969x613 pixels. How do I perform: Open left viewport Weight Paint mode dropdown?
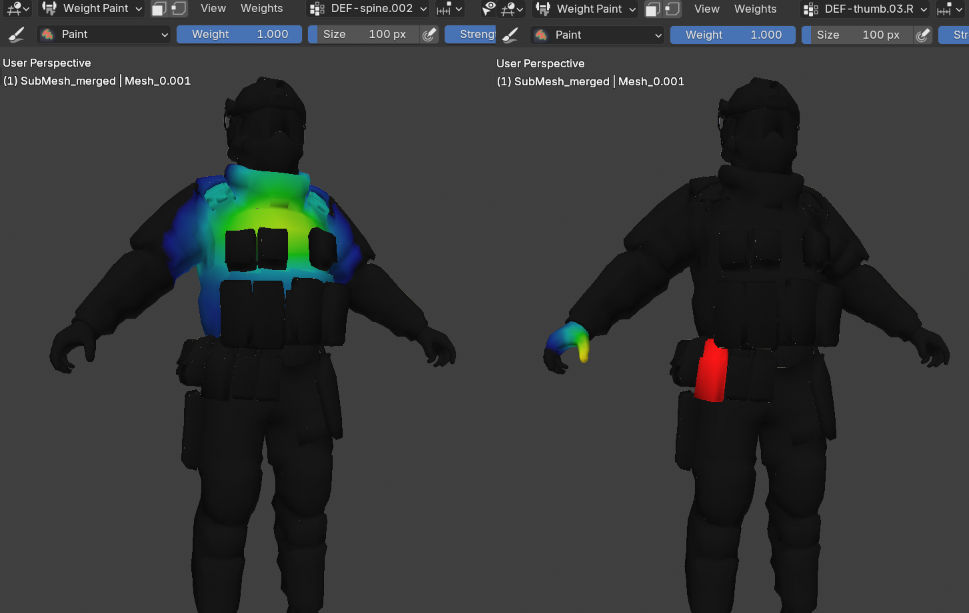point(91,9)
